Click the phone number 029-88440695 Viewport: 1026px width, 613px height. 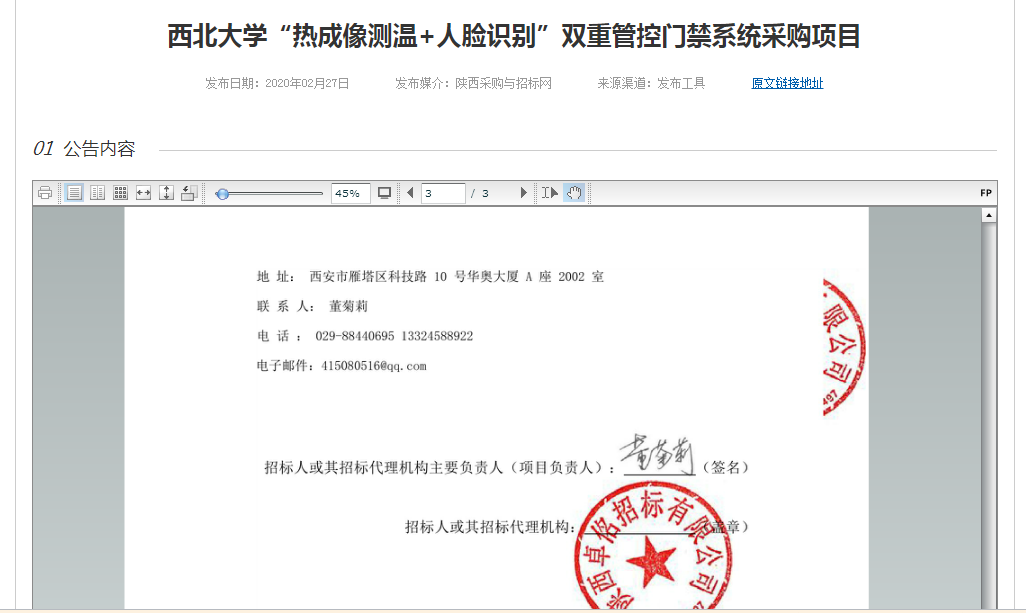tap(355, 336)
